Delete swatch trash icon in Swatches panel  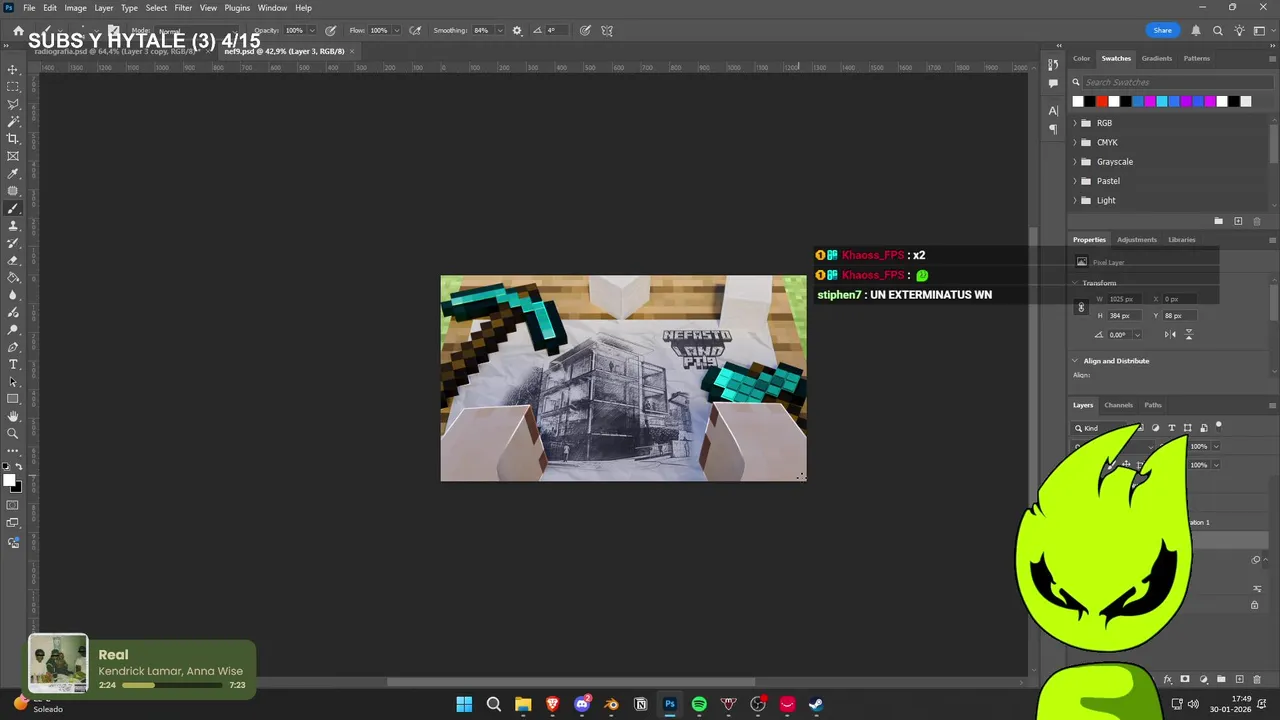point(1257,221)
